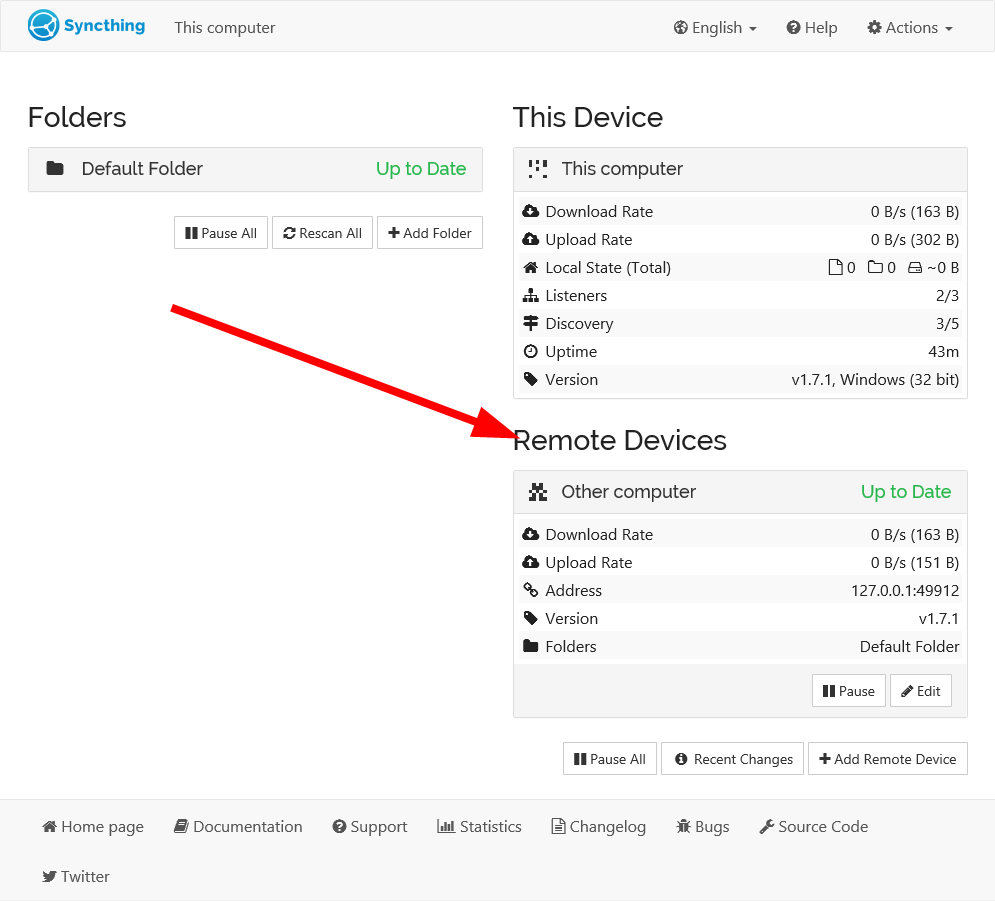Open the Actions dropdown menu
Screen dimensions: 995x901
(910, 28)
